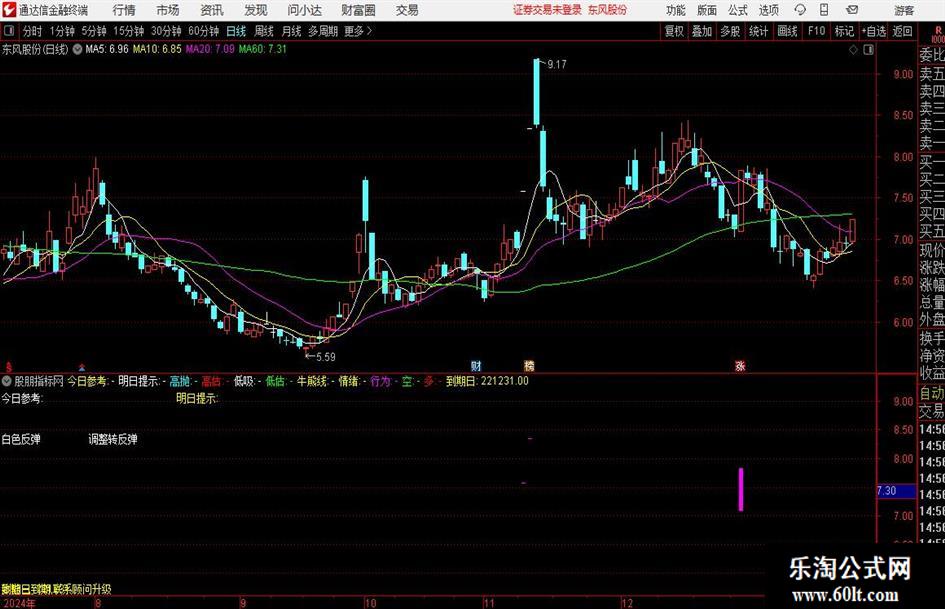Click the 东风股份 stock name in the title bar

[607, 10]
